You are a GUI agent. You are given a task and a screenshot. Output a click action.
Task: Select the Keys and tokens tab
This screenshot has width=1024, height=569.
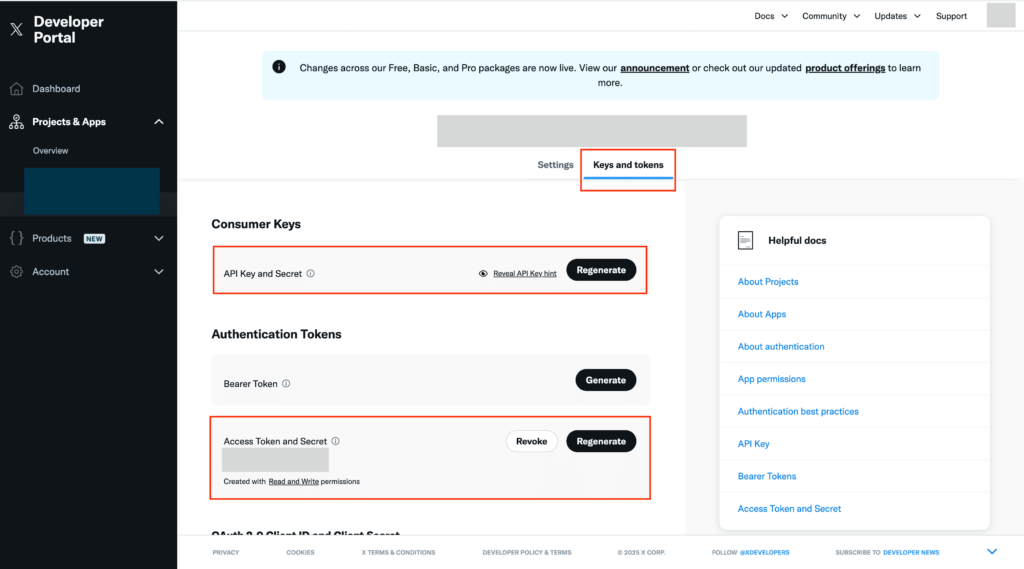click(628, 165)
